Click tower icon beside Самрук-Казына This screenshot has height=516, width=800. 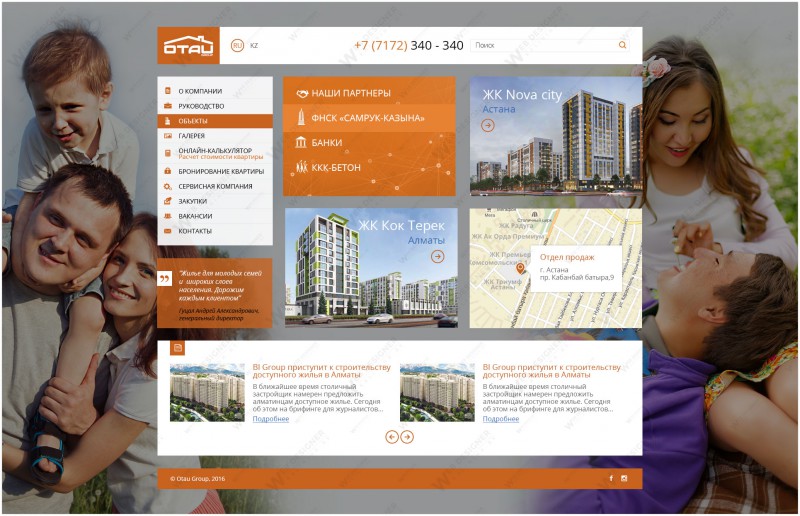301,117
